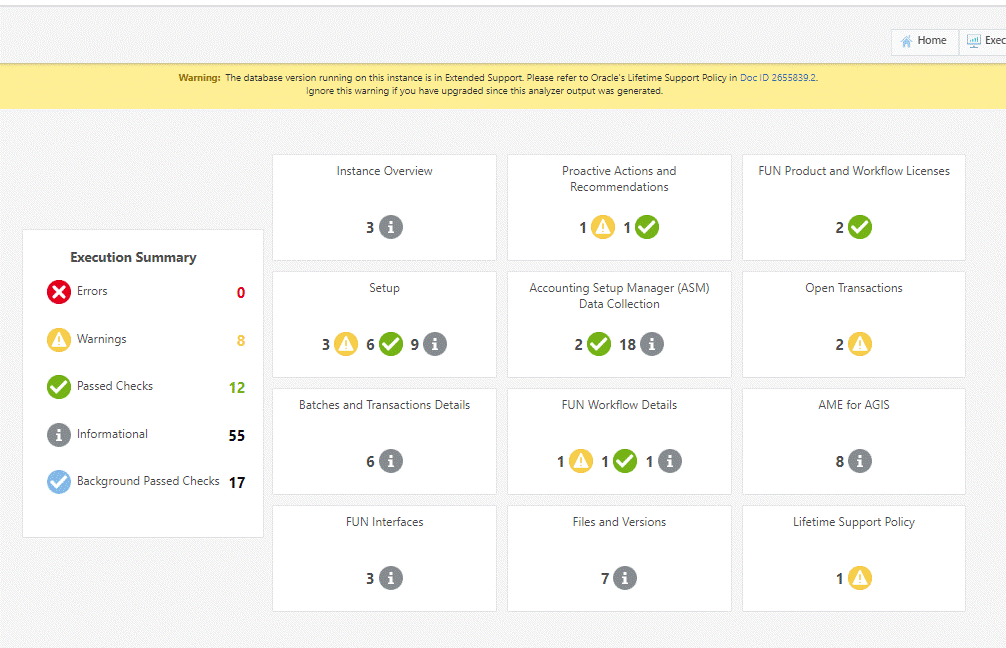The width and height of the screenshot is (1006, 648).
Task: Click the warning icon in FUN Workflow Details
Action: point(581,461)
